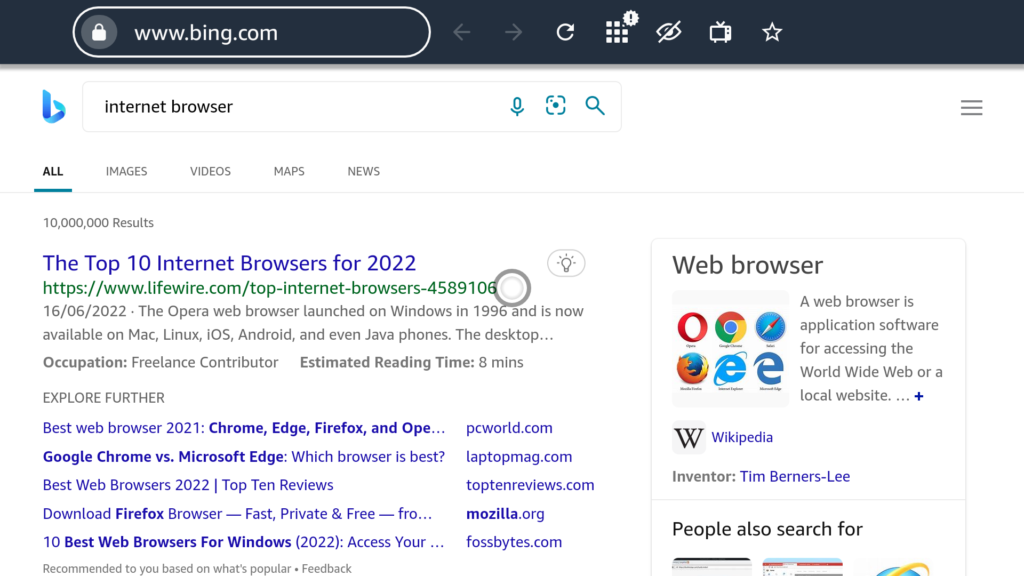Open 'Best Web Browsers 2022 | Top Ten Reviews'
Viewport: 1024px width, 576px height.
click(x=188, y=485)
